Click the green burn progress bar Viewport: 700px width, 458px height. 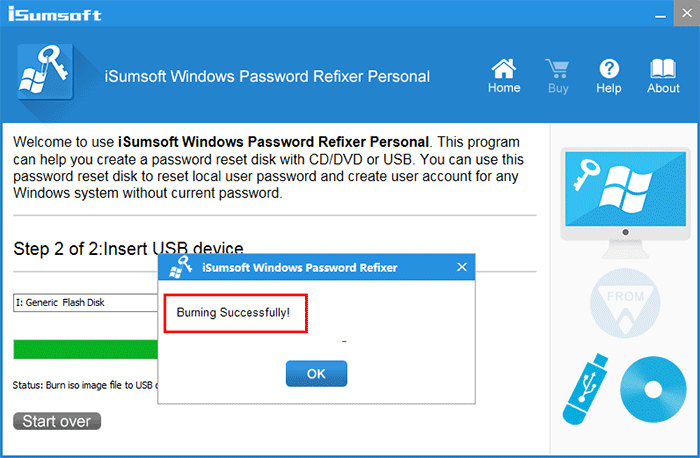pos(85,349)
